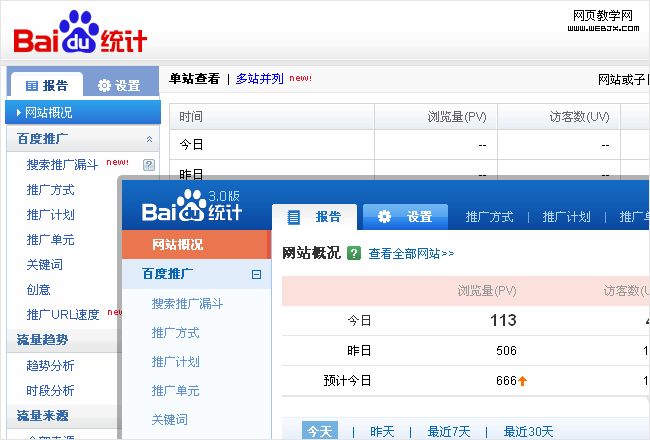This screenshot has height=440, width=650.
Task: Switch to 设置 tab in old interface
Action: coord(118,86)
